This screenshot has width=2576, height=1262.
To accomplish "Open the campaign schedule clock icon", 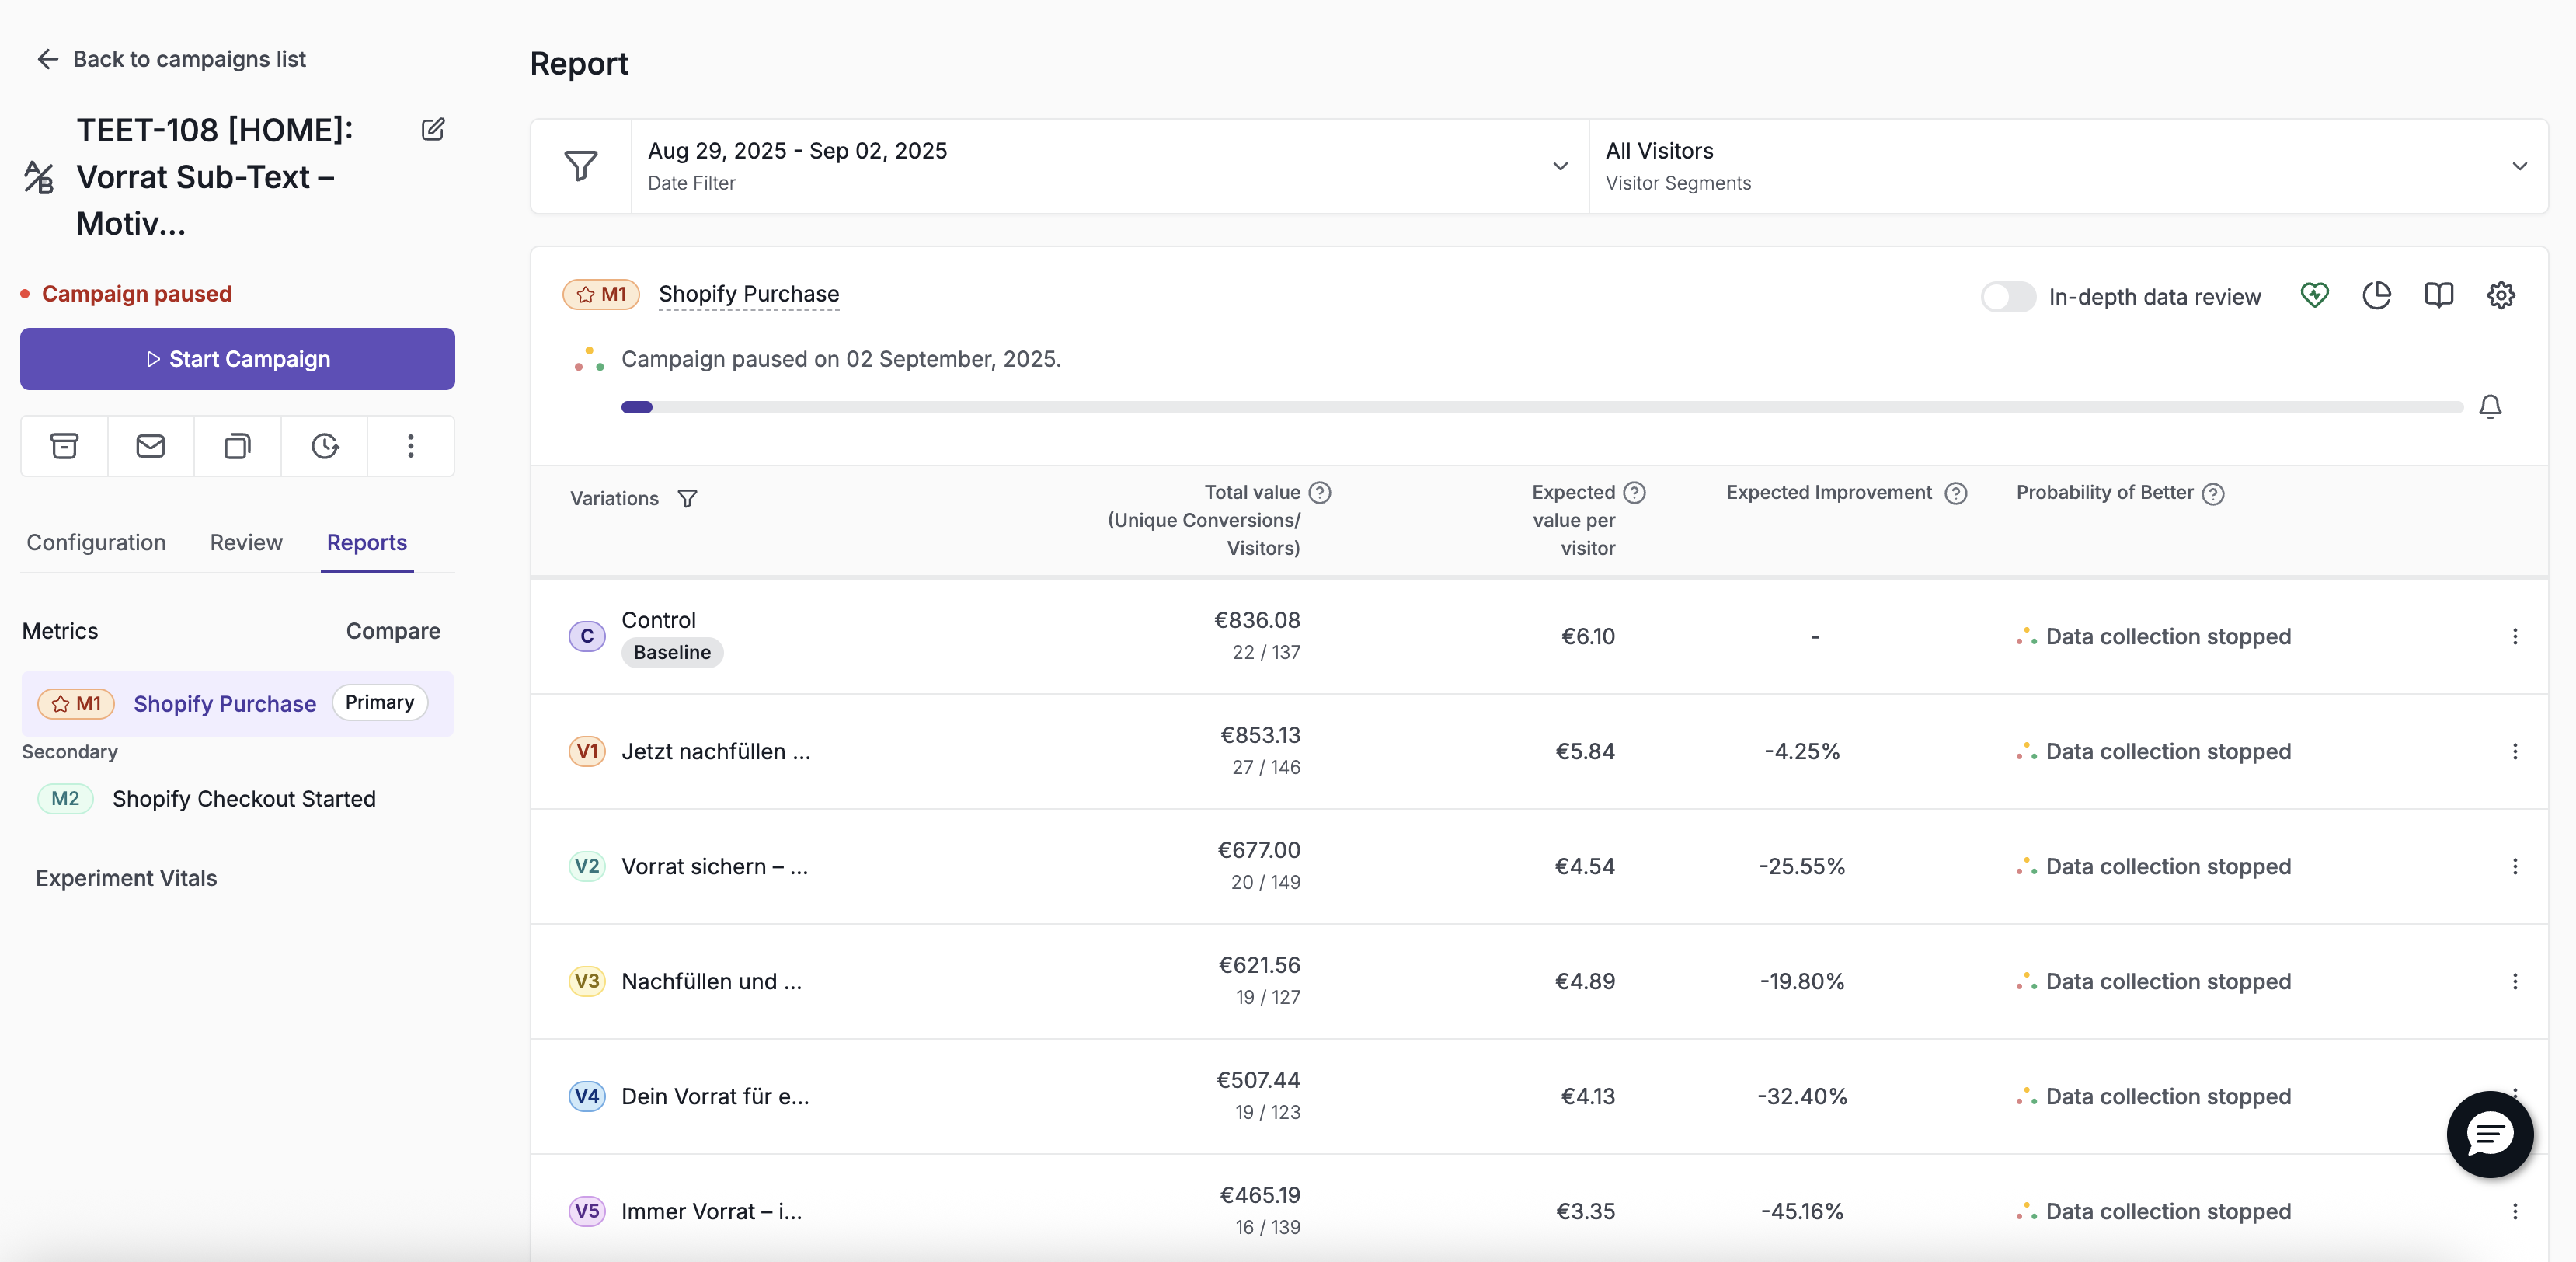I will (325, 446).
